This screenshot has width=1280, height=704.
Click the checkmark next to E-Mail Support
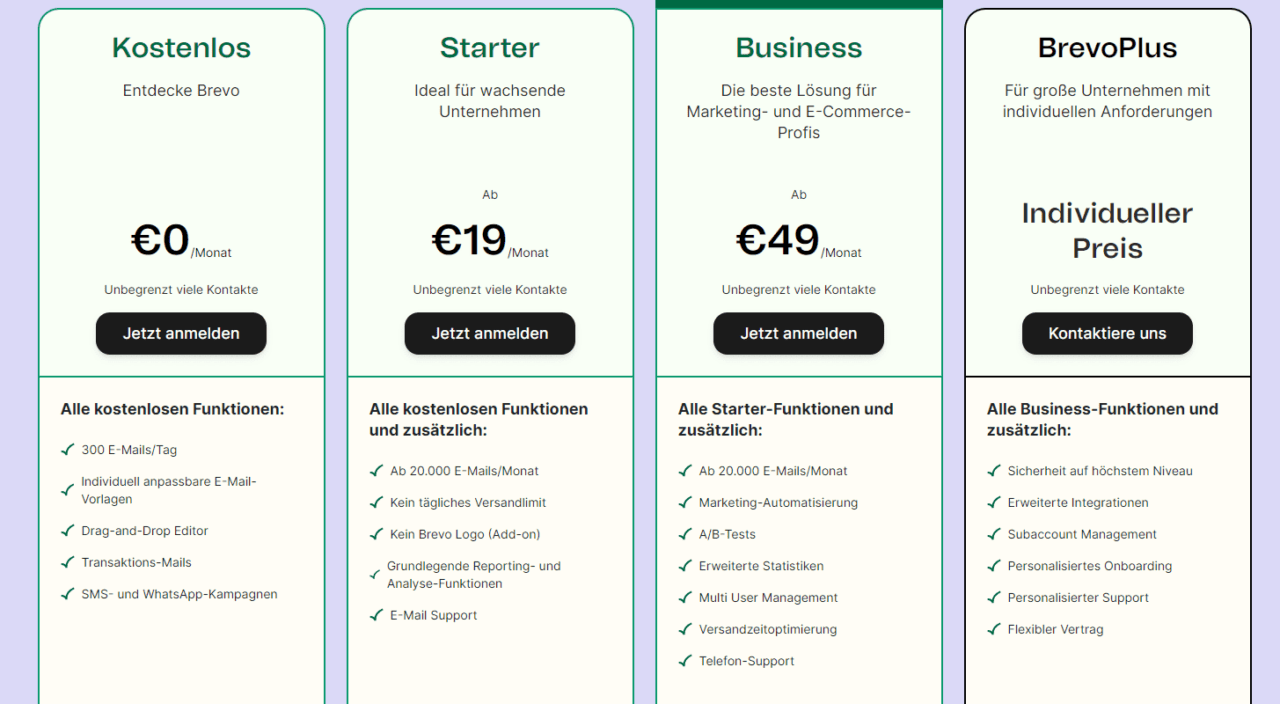pos(377,615)
